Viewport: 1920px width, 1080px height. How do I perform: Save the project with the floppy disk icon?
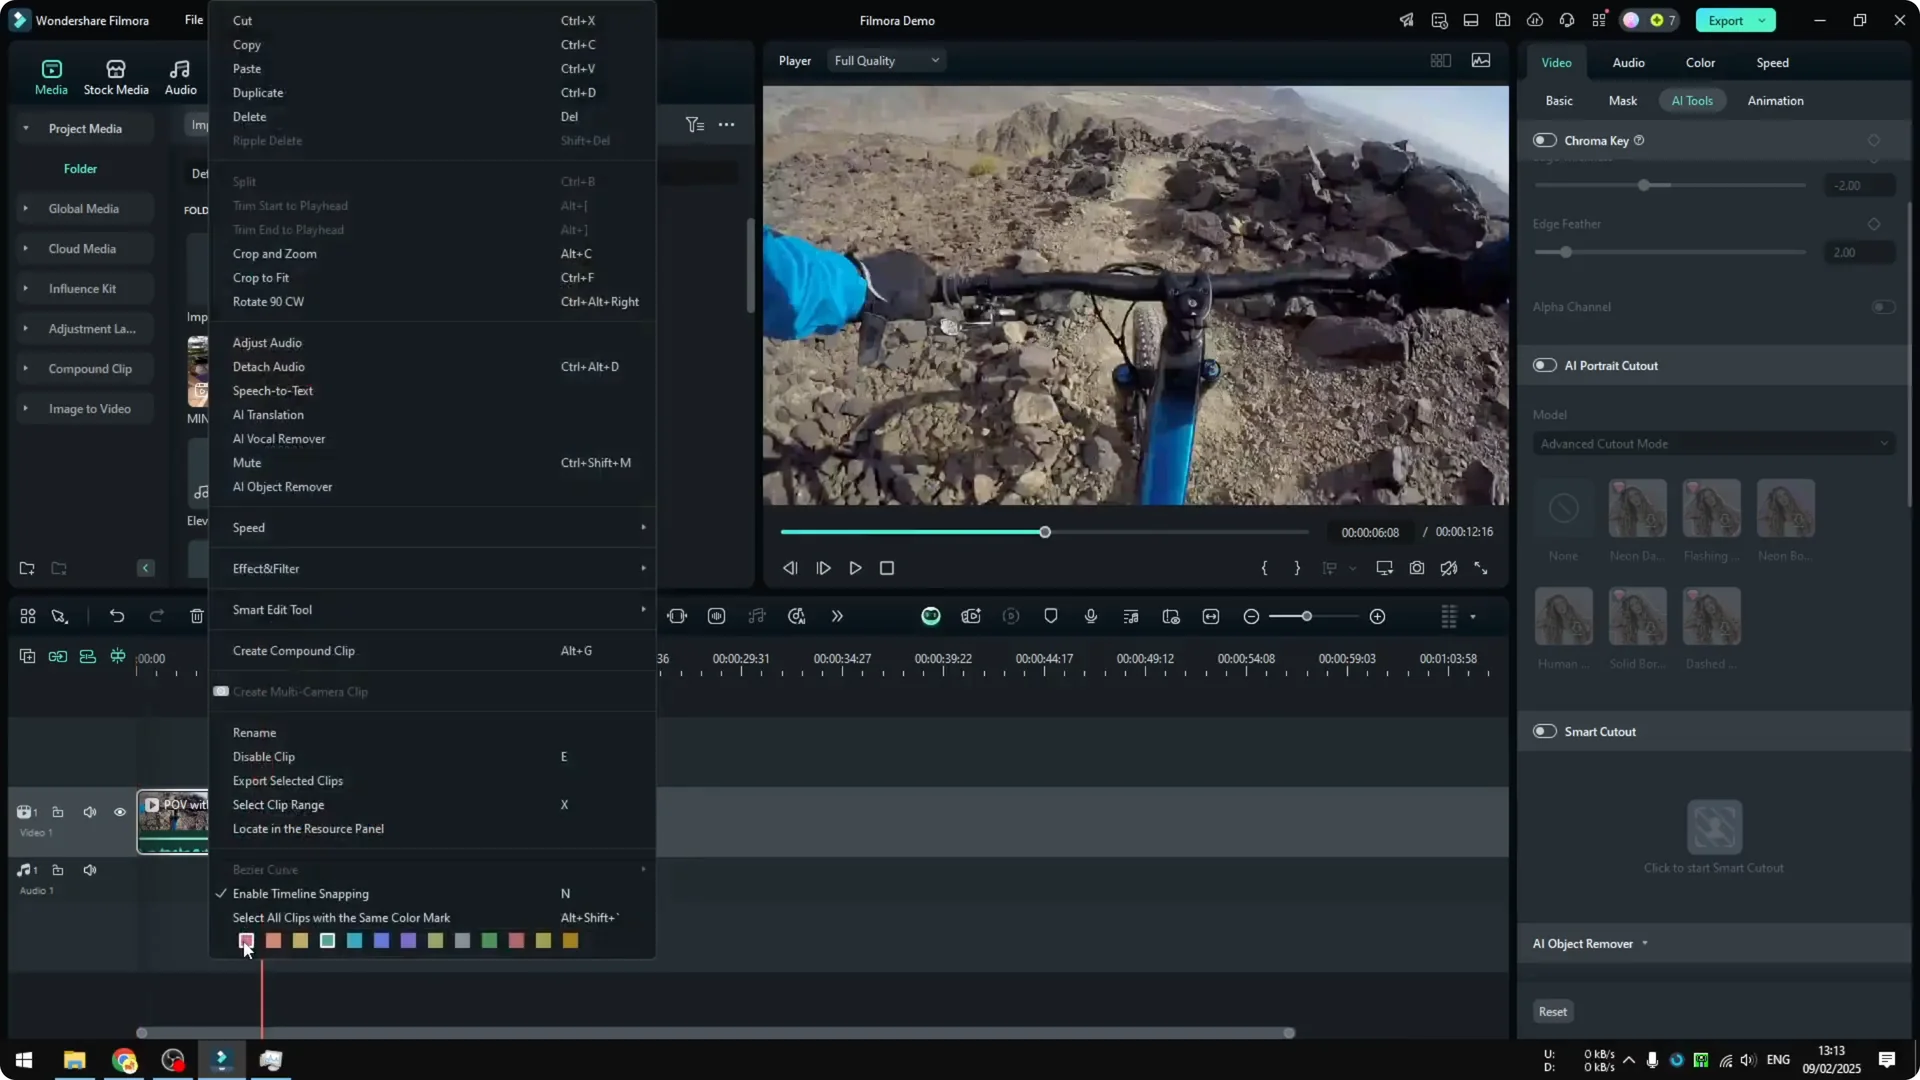click(x=1503, y=20)
